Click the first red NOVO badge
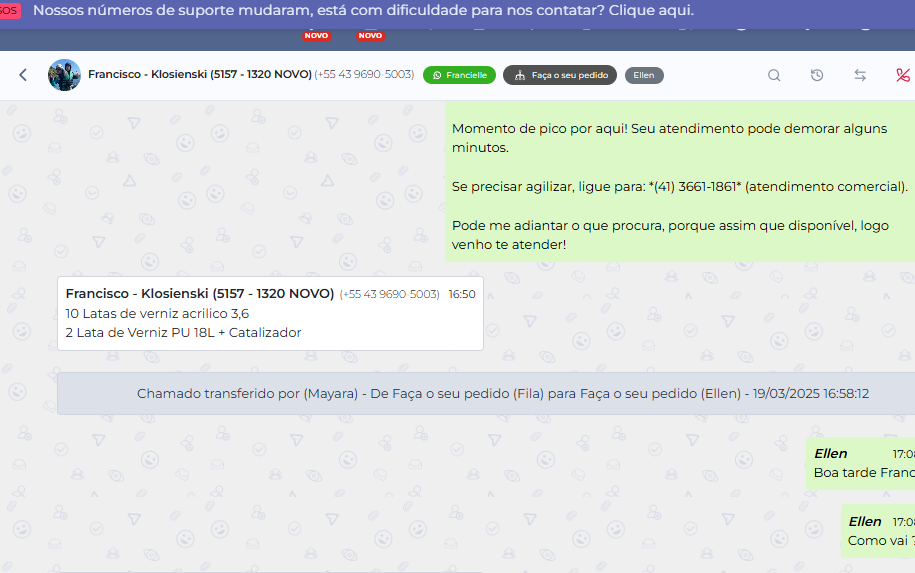915x573 pixels. 316,36
